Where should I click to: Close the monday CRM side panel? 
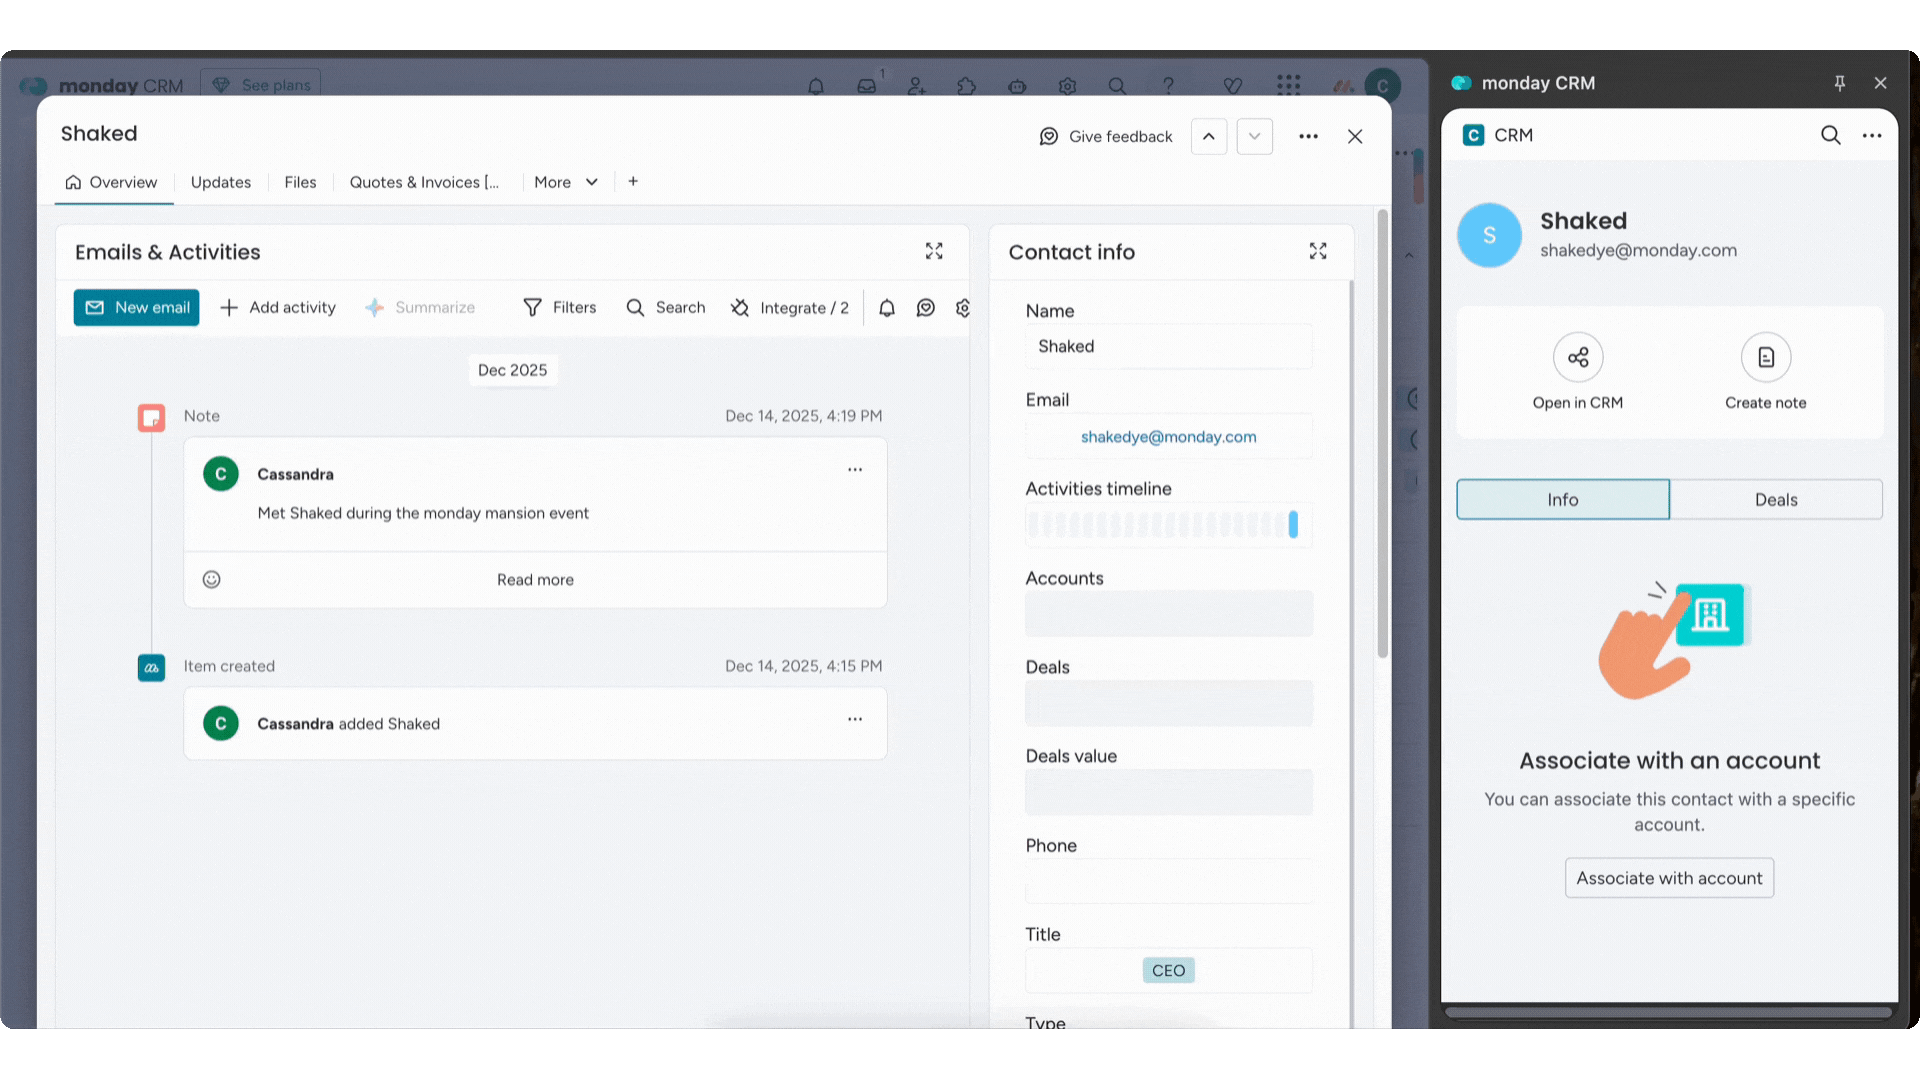[x=1880, y=83]
